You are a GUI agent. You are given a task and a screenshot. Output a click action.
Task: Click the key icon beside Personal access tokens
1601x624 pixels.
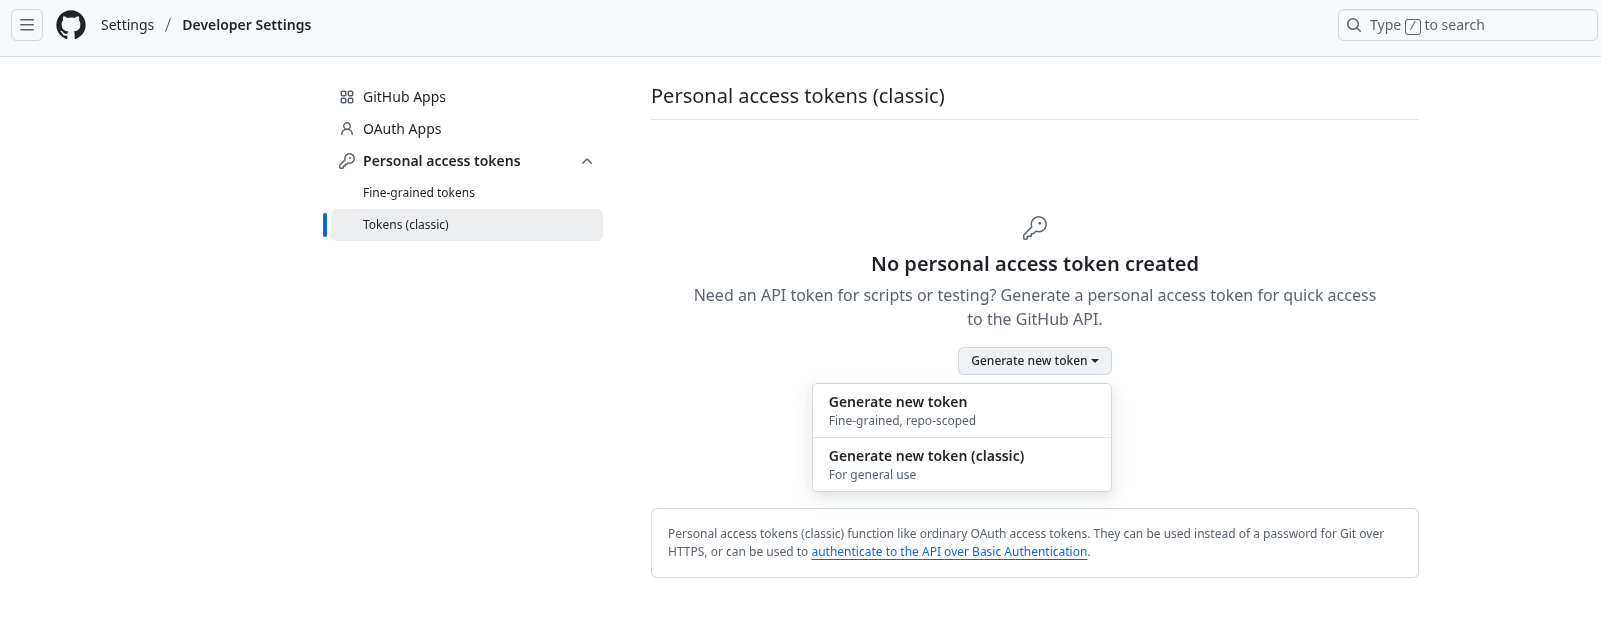(347, 161)
